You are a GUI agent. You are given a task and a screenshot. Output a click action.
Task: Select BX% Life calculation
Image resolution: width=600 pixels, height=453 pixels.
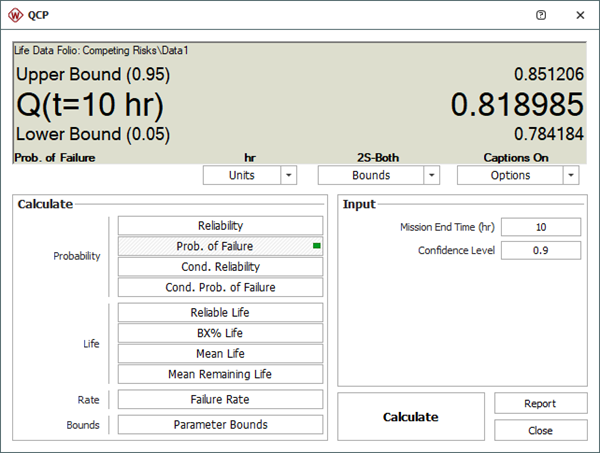220,333
